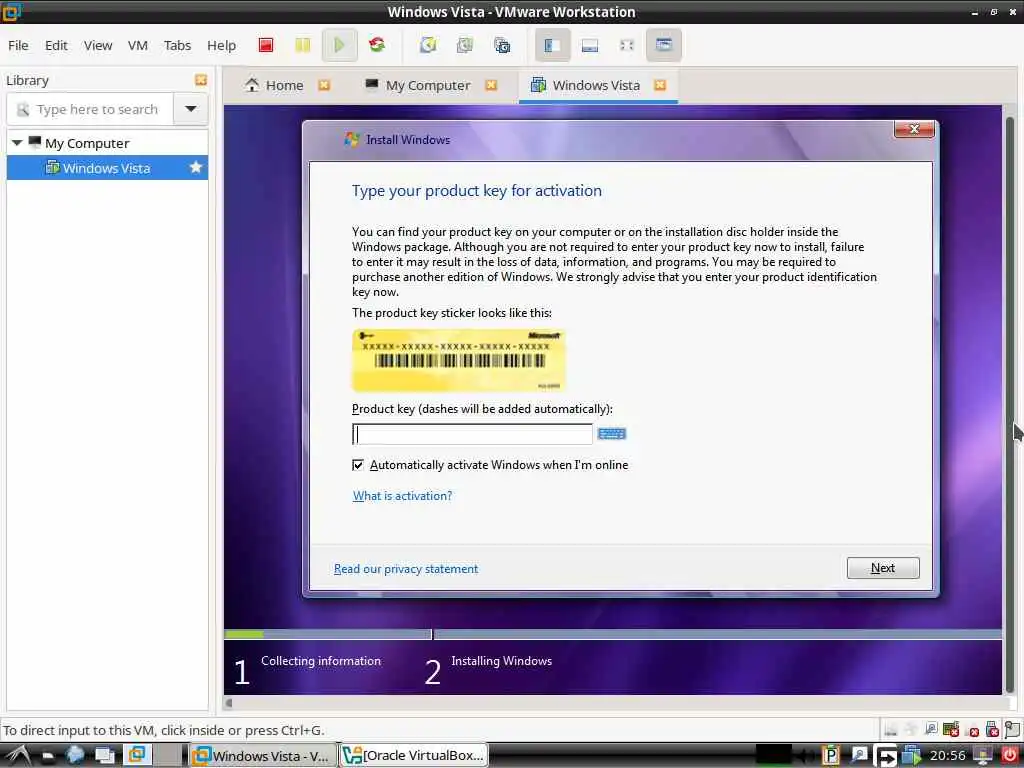Click the Next button in Install Windows
1024x768 pixels.
[883, 568]
